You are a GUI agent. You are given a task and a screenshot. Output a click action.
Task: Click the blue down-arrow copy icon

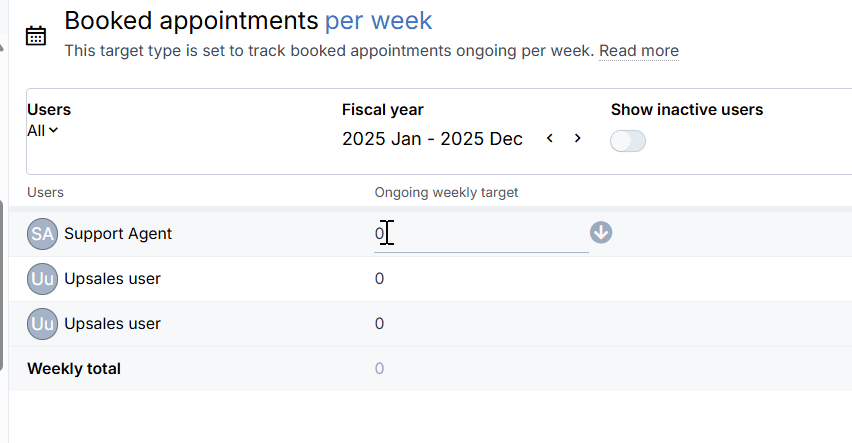[601, 233]
